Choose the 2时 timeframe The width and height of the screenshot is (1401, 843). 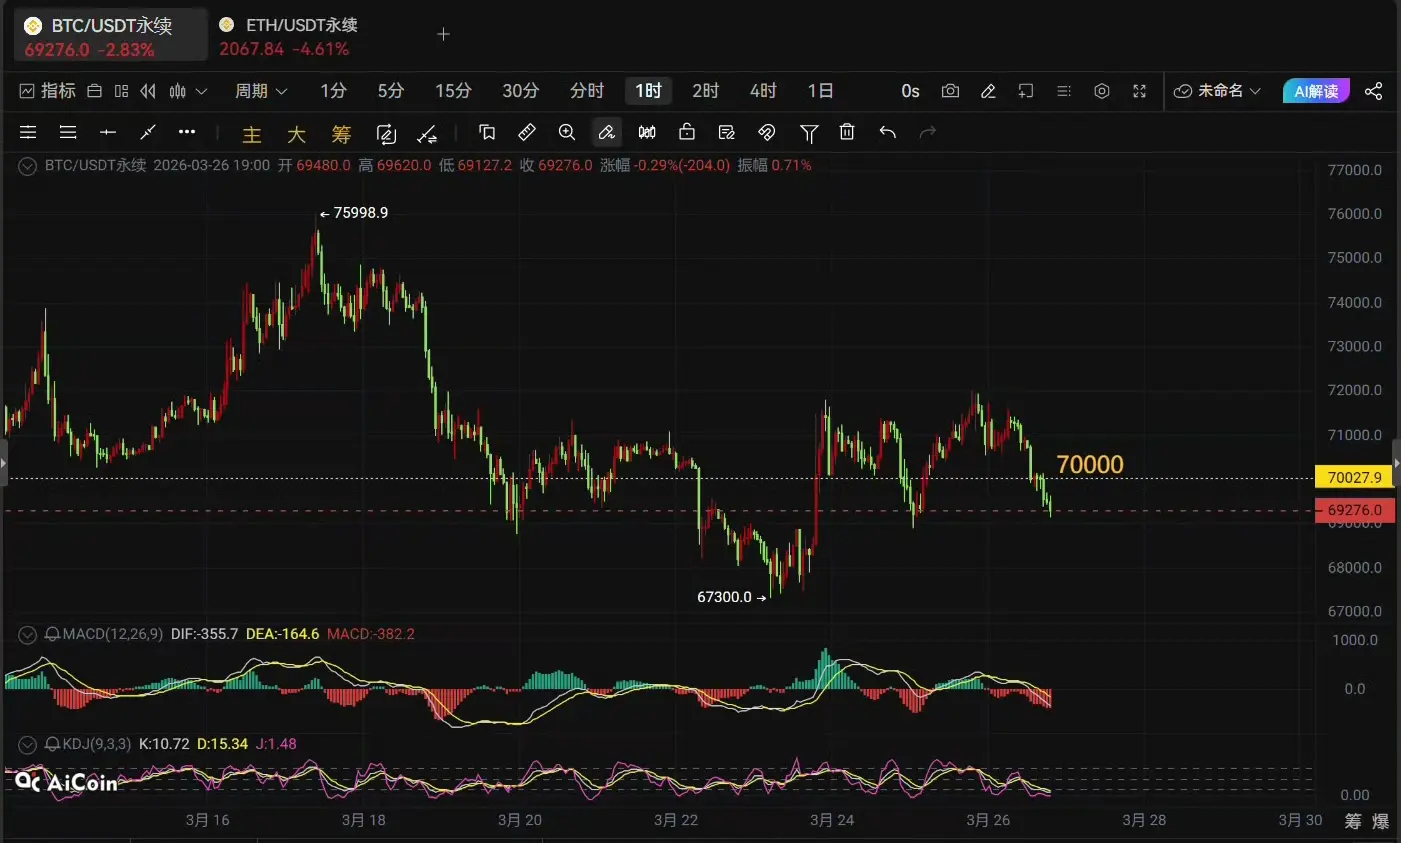coord(706,91)
